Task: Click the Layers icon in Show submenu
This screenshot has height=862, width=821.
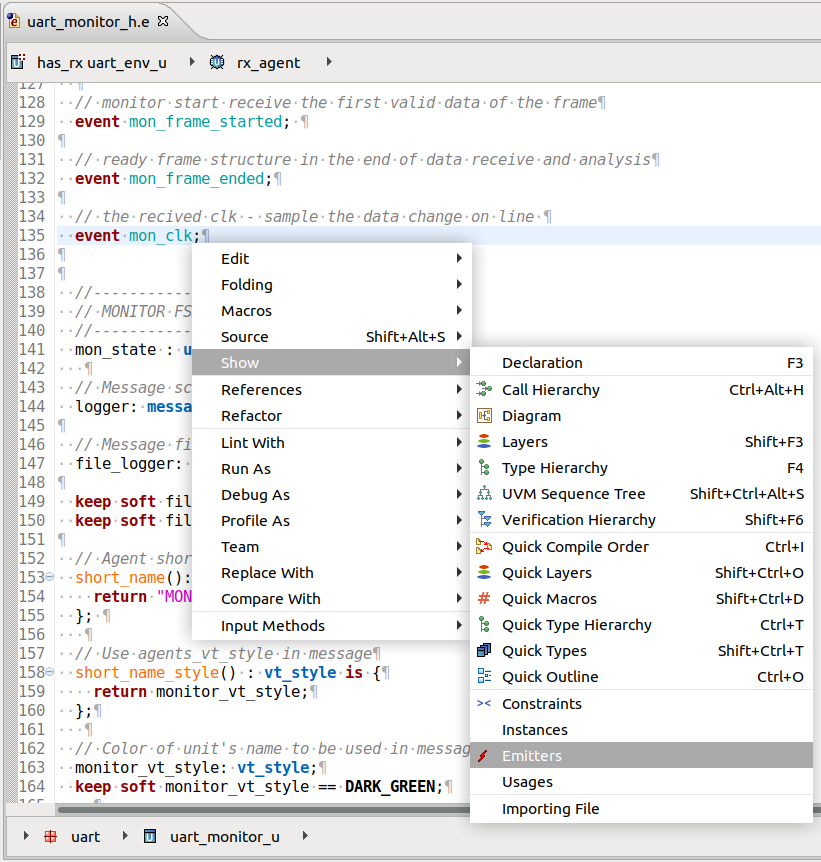Action: 486,442
